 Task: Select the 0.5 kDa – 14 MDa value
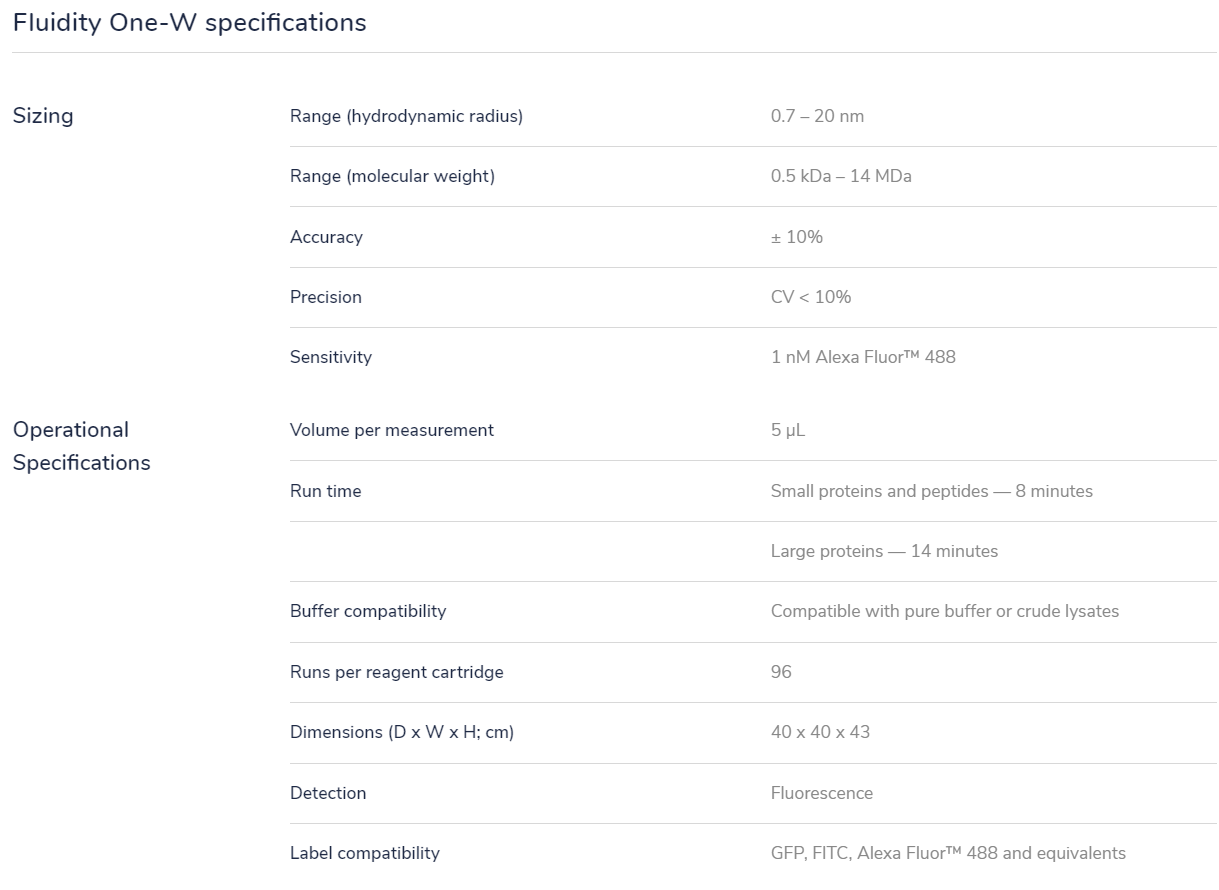[841, 176]
